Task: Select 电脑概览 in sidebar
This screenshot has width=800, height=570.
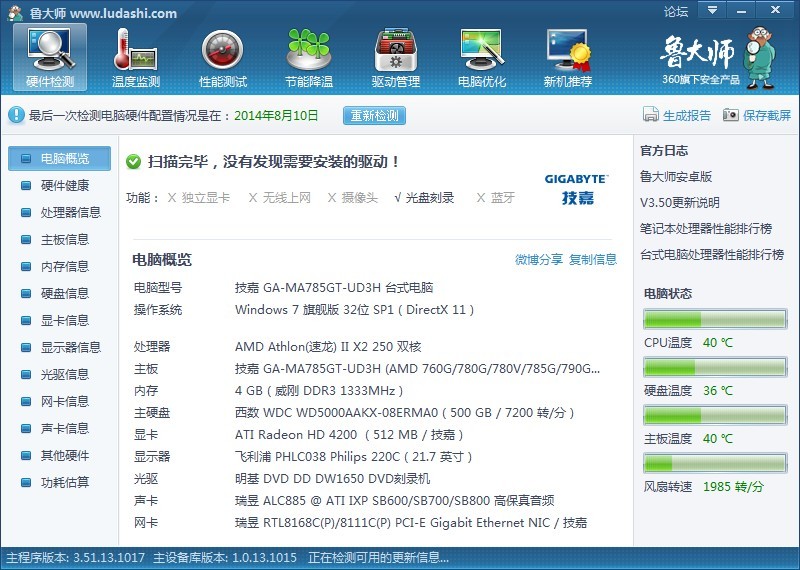Action: pos(59,158)
